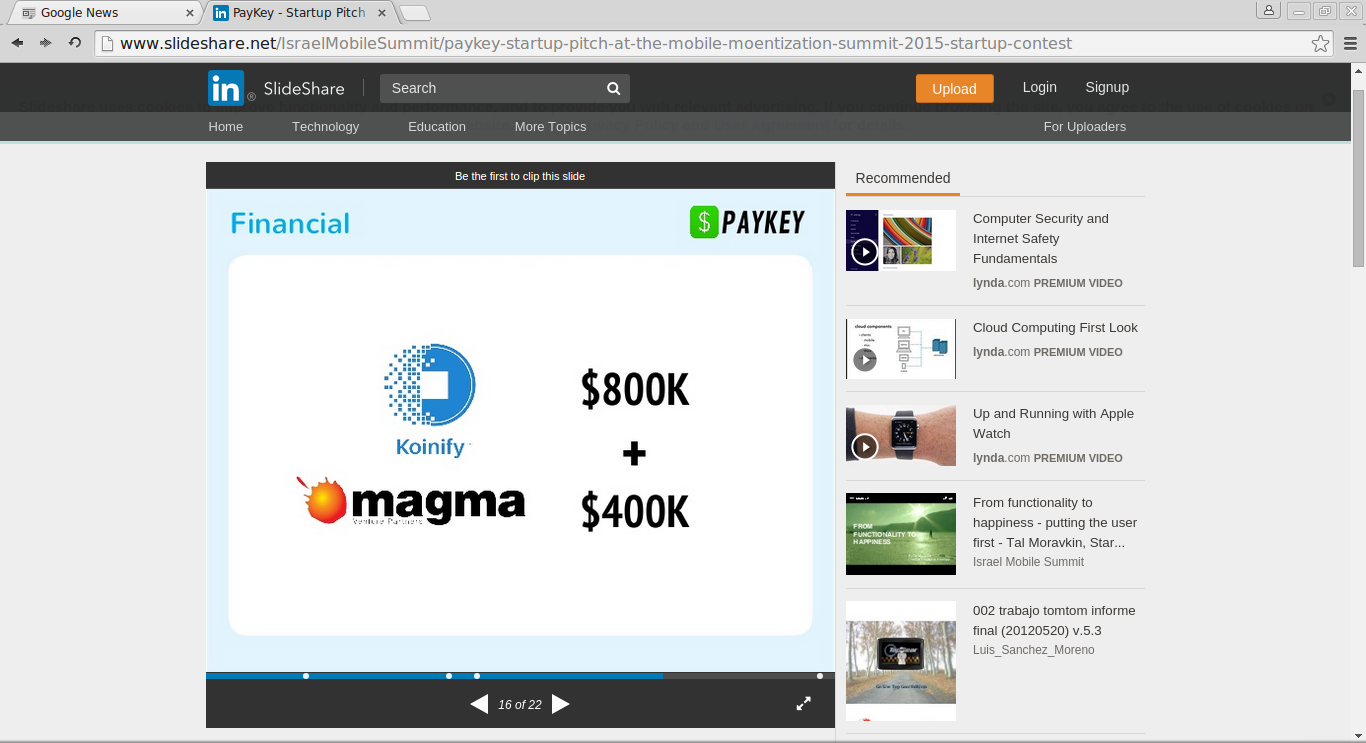Open 'From functionality to happiness' thumbnail

tap(901, 534)
